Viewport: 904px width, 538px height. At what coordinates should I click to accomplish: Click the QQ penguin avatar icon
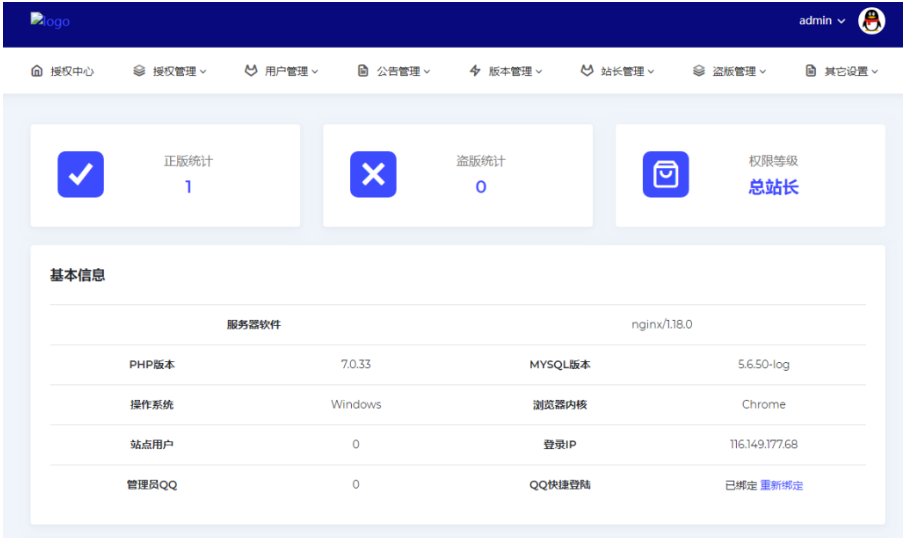coord(871,21)
